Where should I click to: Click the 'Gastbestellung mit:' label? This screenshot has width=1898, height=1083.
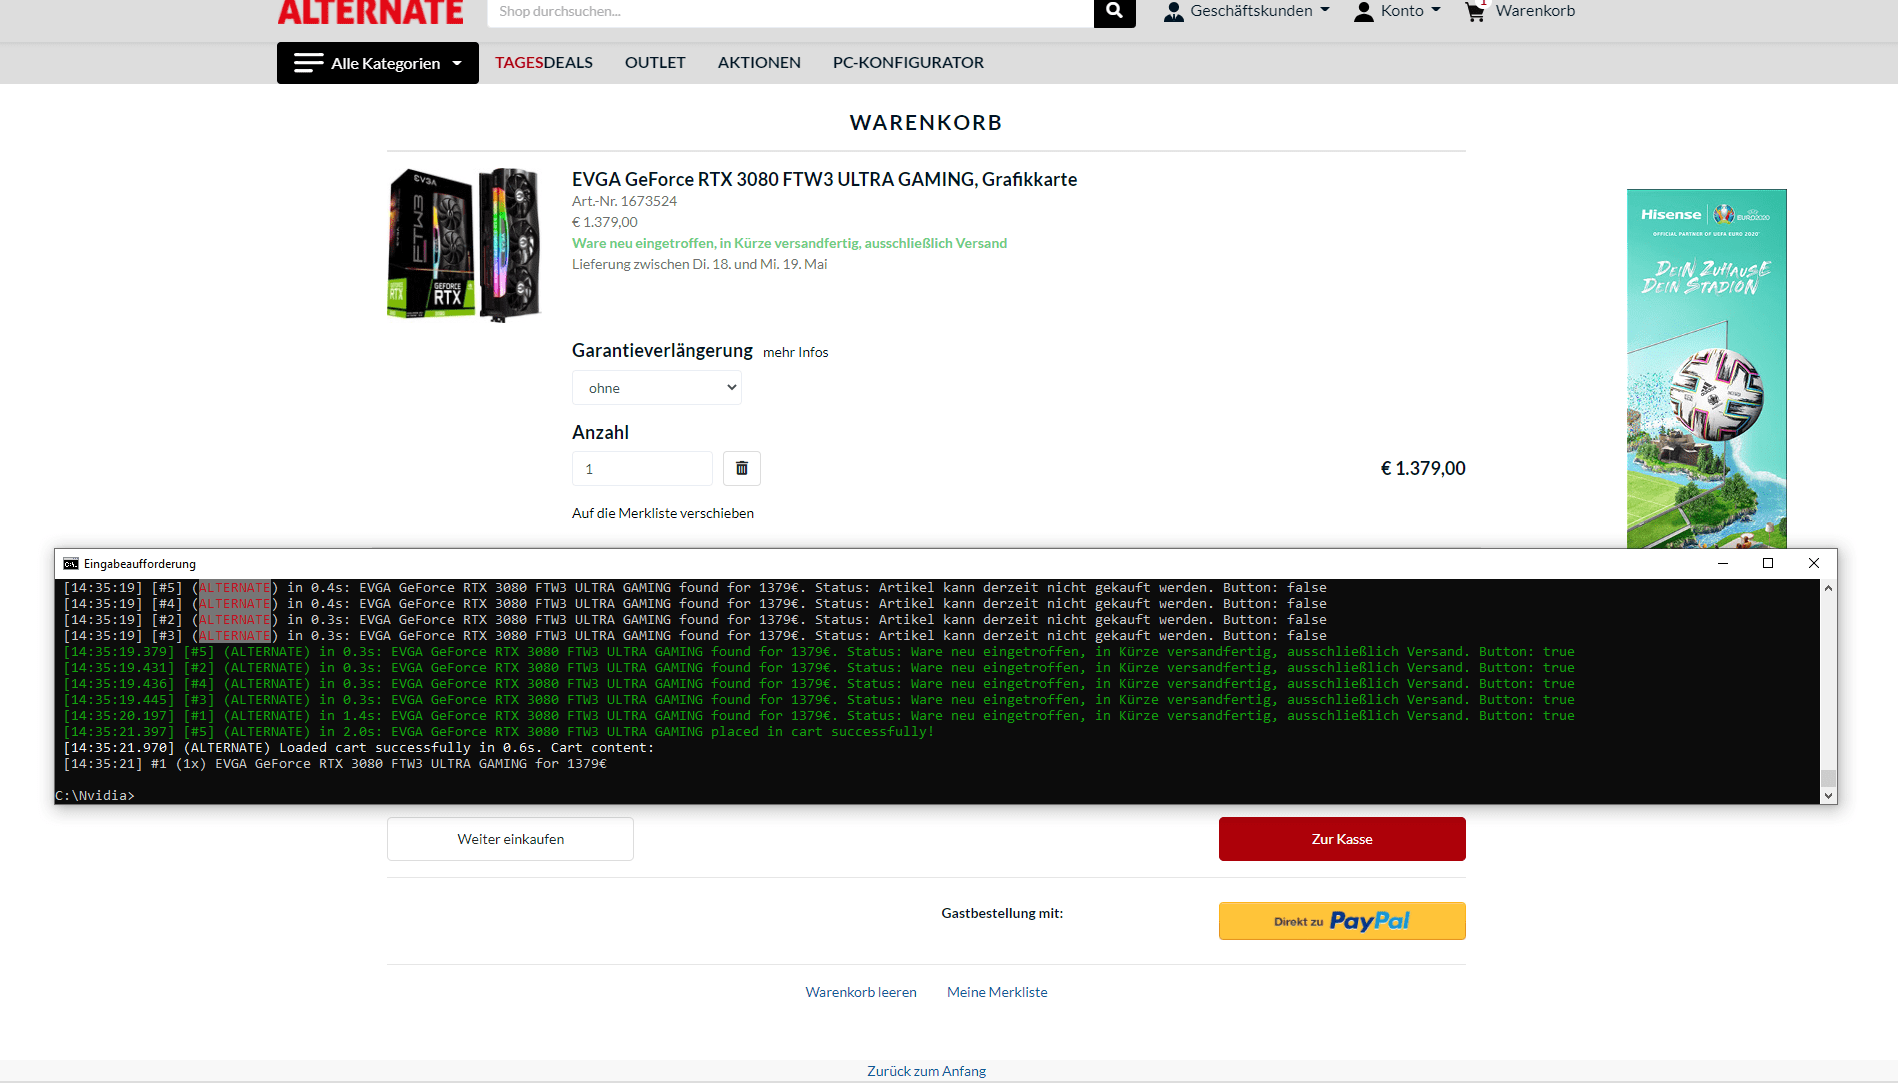click(x=1002, y=913)
